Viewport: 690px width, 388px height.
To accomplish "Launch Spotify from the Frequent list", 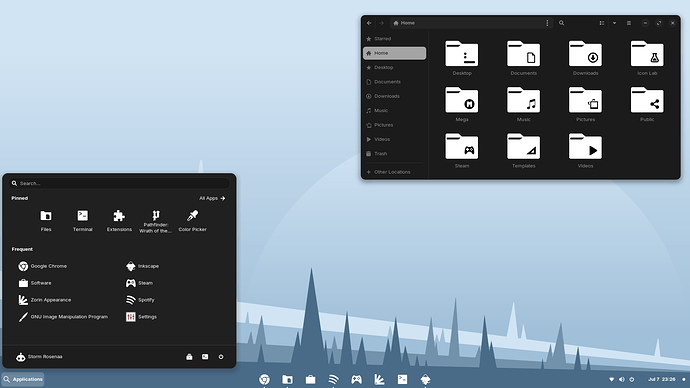I will [140, 300].
